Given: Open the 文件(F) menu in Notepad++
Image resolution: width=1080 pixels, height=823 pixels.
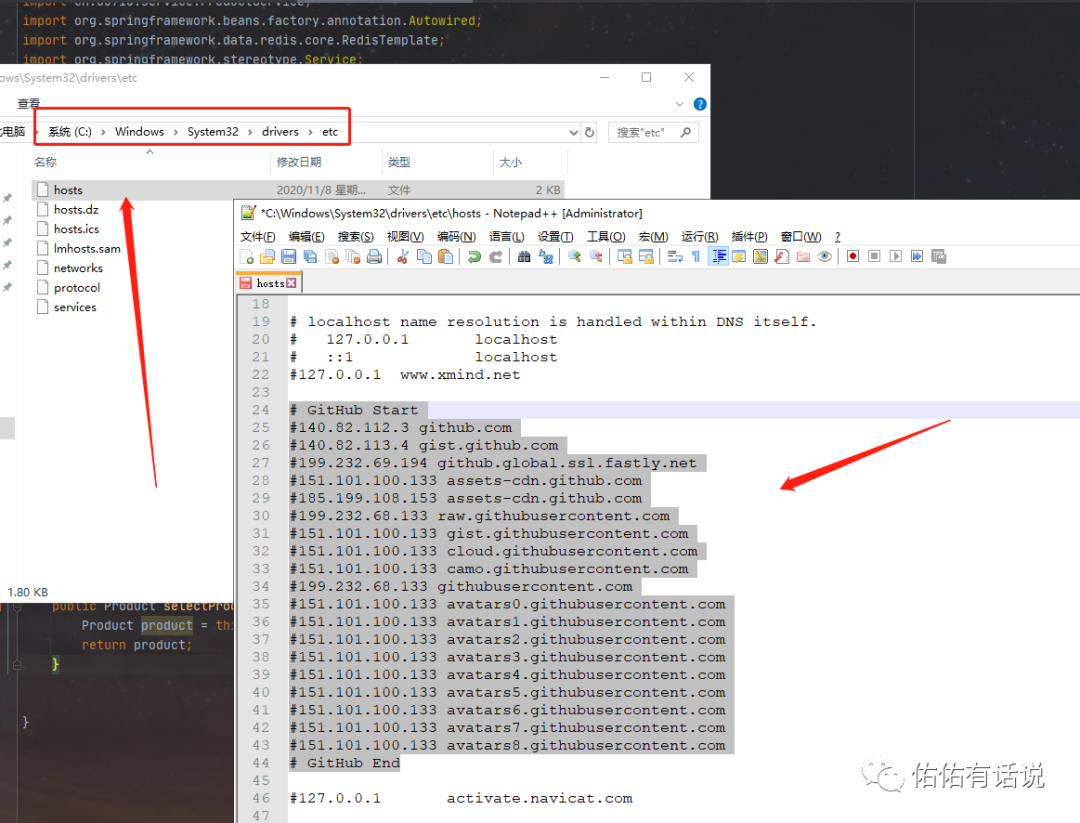Looking at the screenshot, I should point(258,236).
